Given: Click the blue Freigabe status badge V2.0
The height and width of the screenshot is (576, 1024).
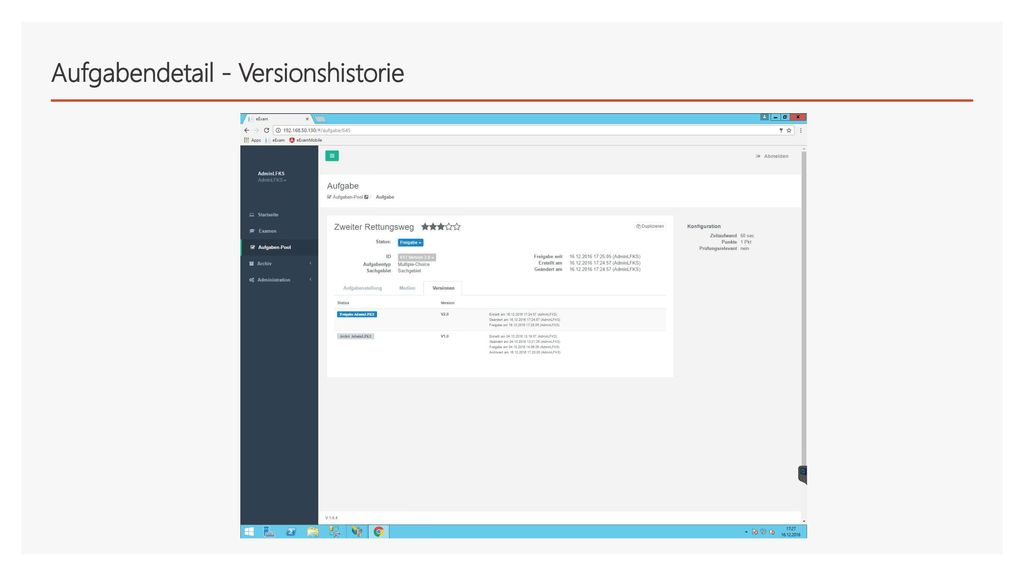Looking at the screenshot, I should click(x=357, y=314).
